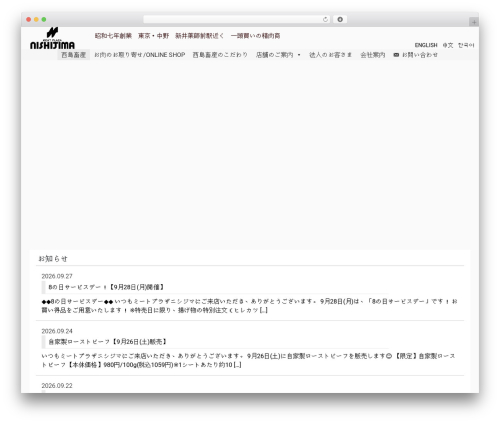Click the 2026.09.22 date text

coord(57,386)
